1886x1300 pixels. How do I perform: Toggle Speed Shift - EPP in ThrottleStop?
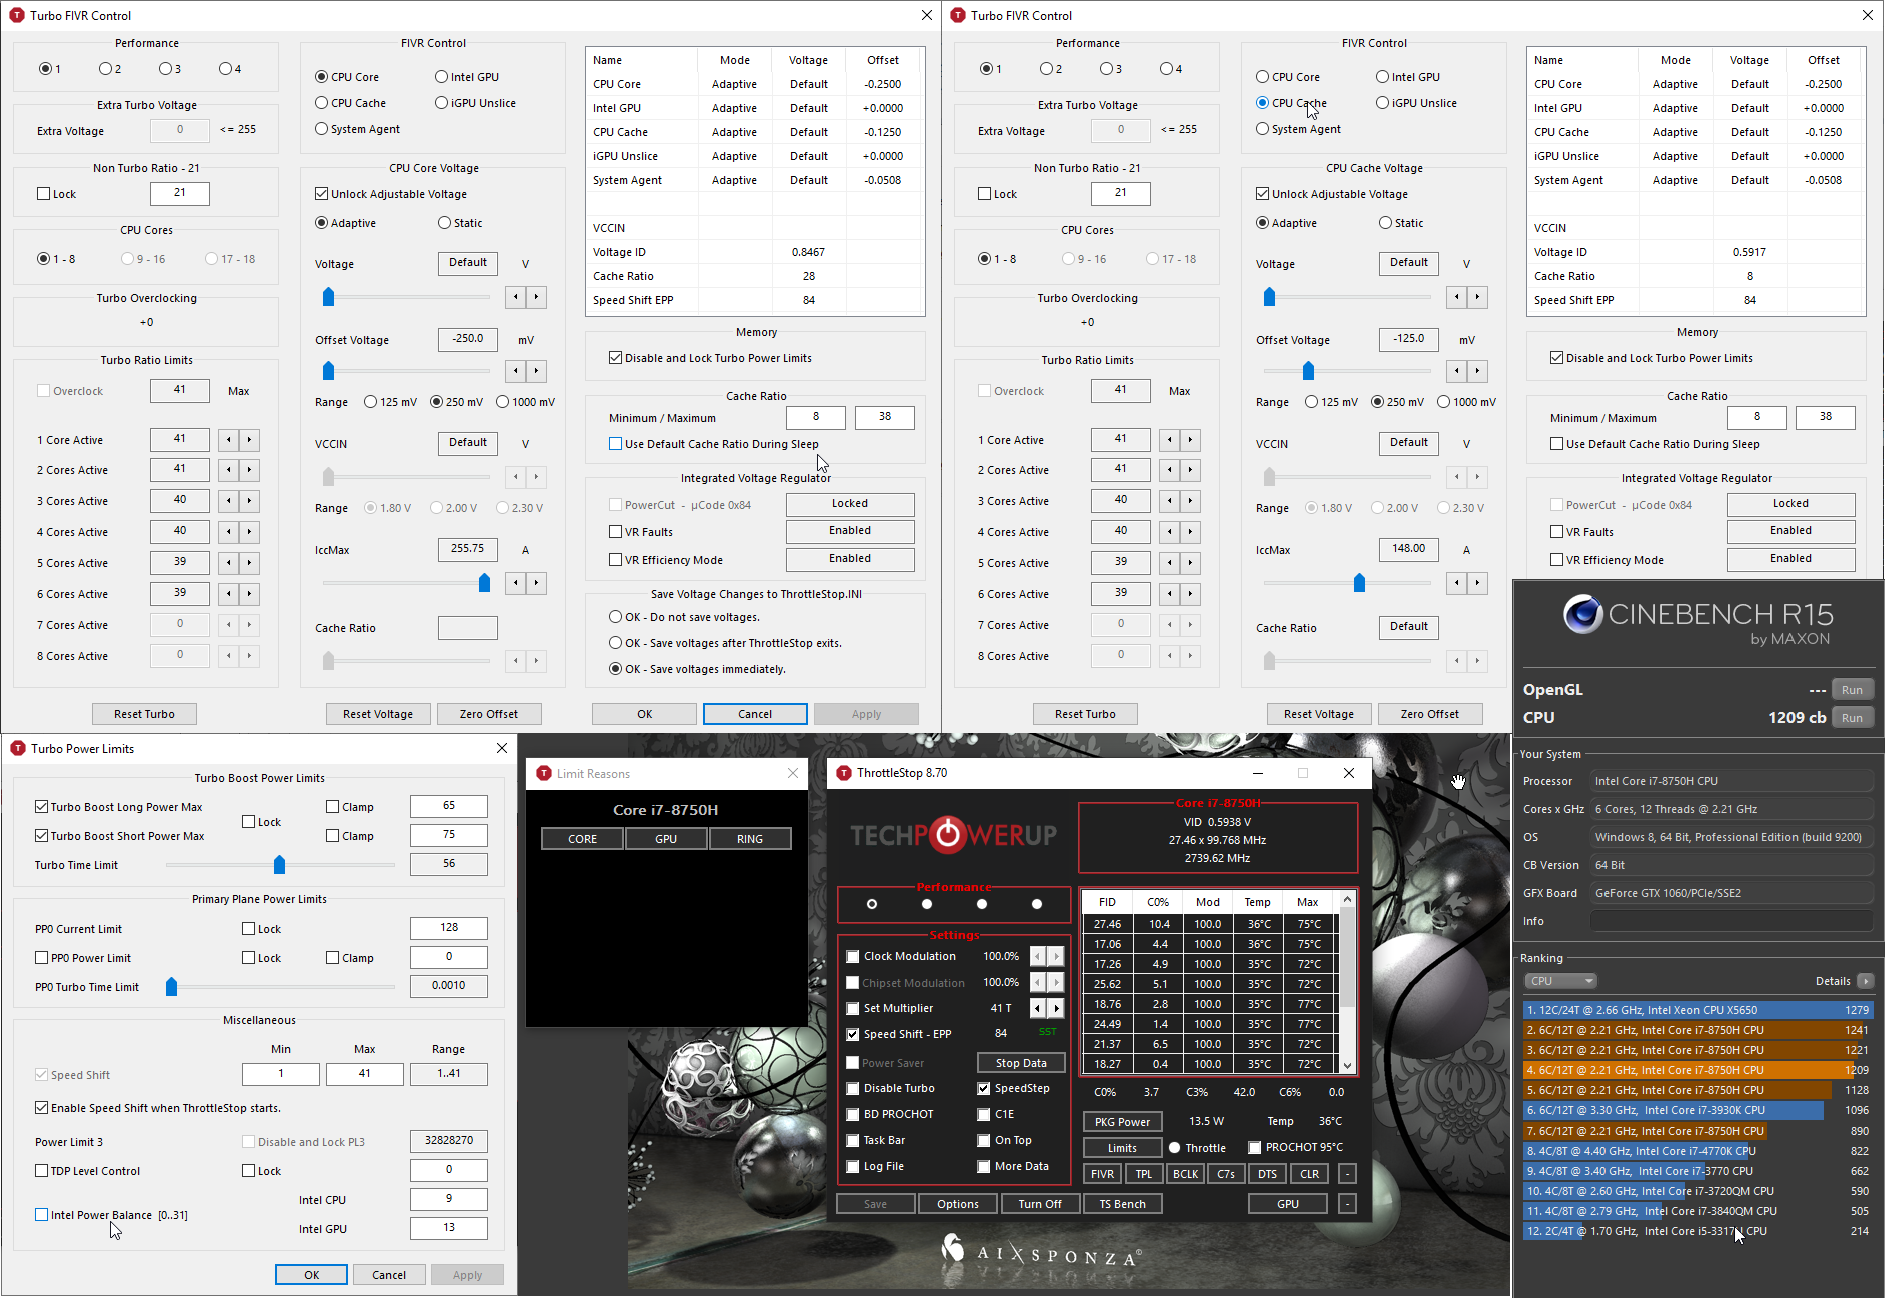[853, 1035]
